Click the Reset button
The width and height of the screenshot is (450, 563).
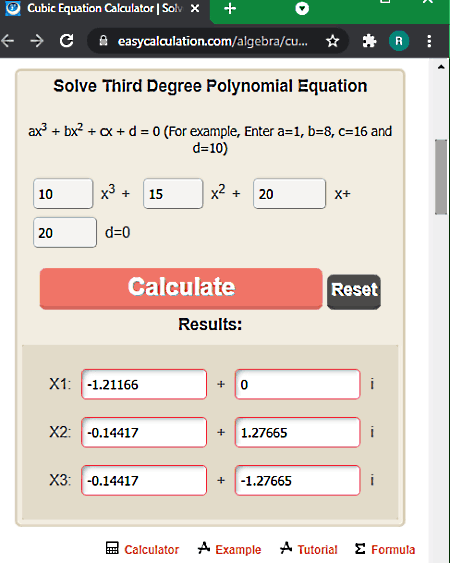[354, 291]
